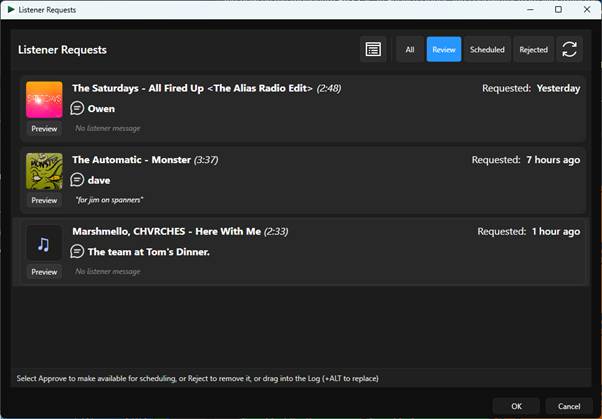Dismiss dialog with Cancel button
602x419 pixels.
(569, 406)
